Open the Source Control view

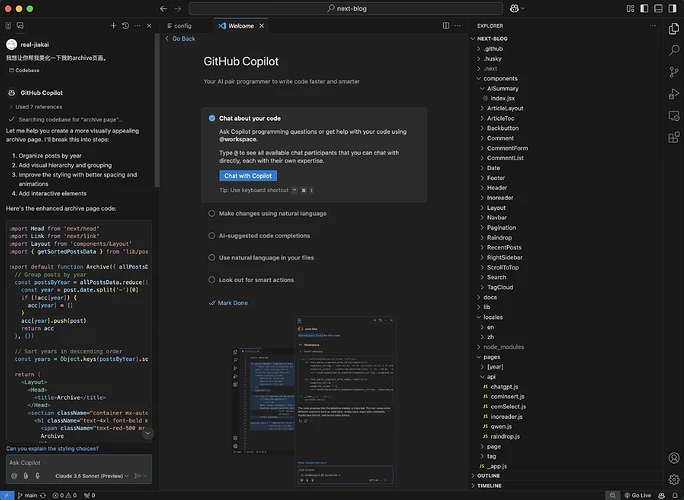click(x=674, y=72)
